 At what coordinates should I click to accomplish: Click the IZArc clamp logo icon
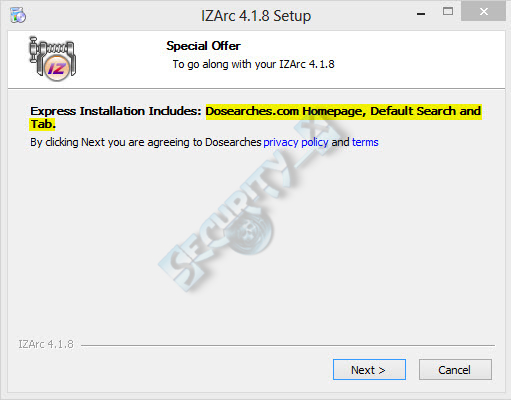pyautogui.click(x=53, y=59)
